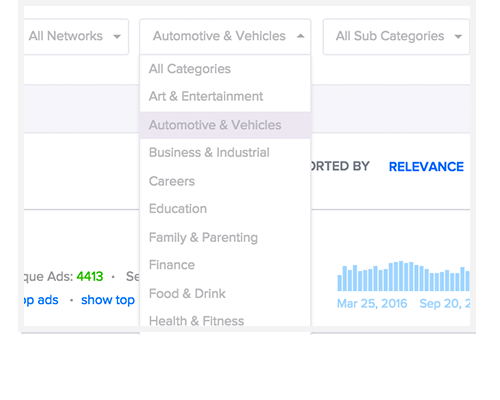Click the up arrow on category dropdown

pos(300,36)
